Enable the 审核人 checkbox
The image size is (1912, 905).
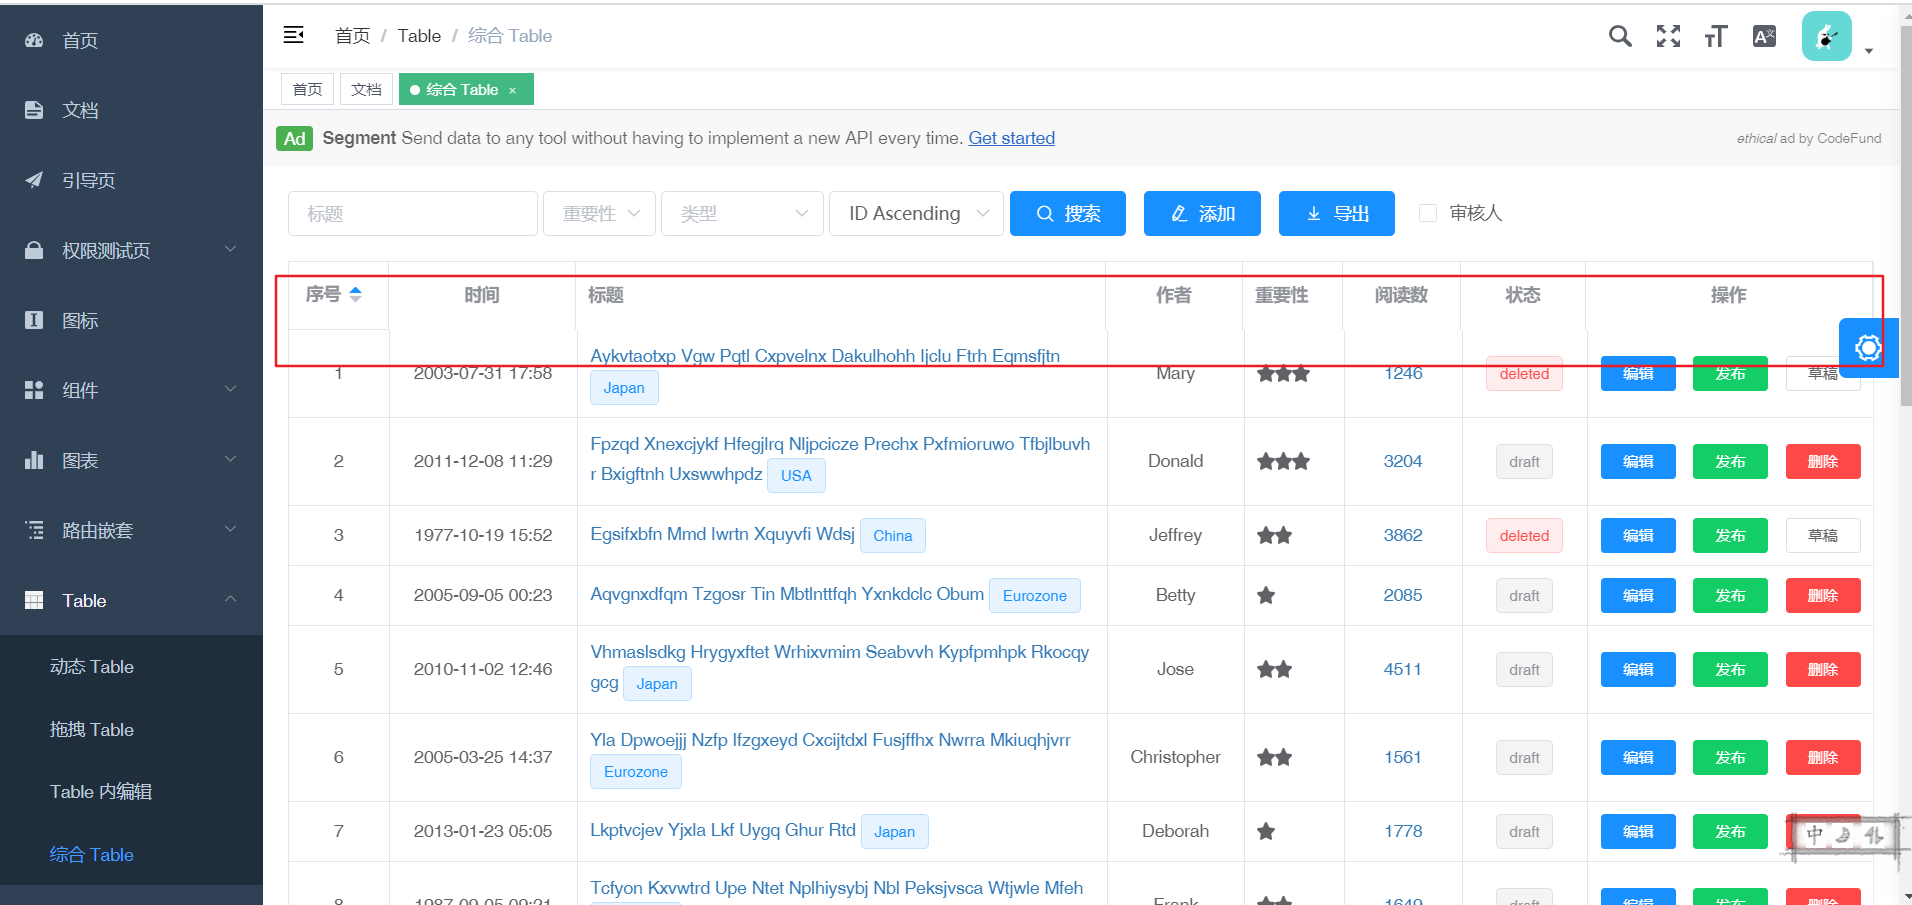click(1427, 212)
